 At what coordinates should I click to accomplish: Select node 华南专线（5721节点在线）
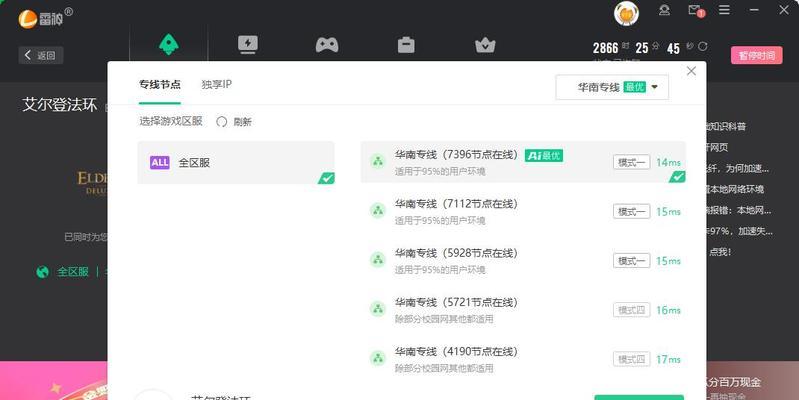523,310
